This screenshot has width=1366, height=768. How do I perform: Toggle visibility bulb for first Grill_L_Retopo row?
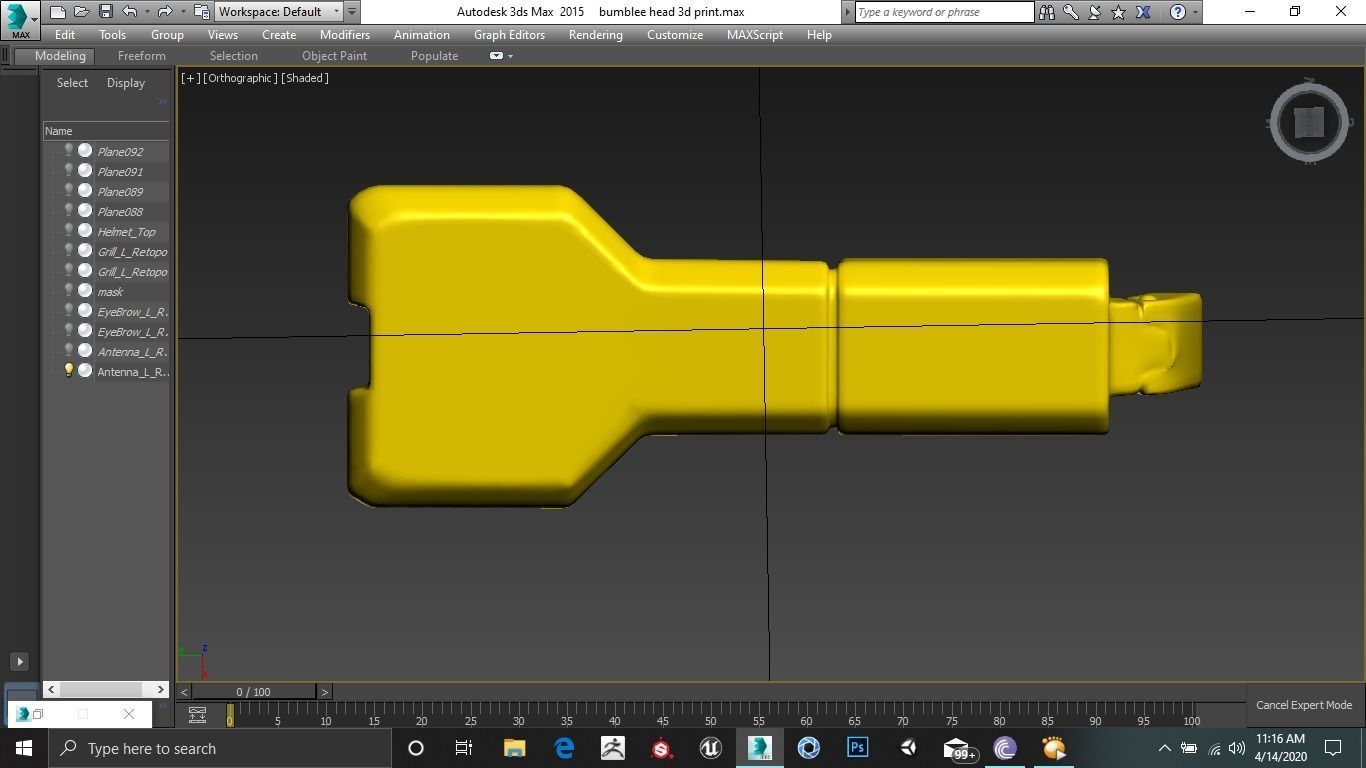[x=69, y=251]
